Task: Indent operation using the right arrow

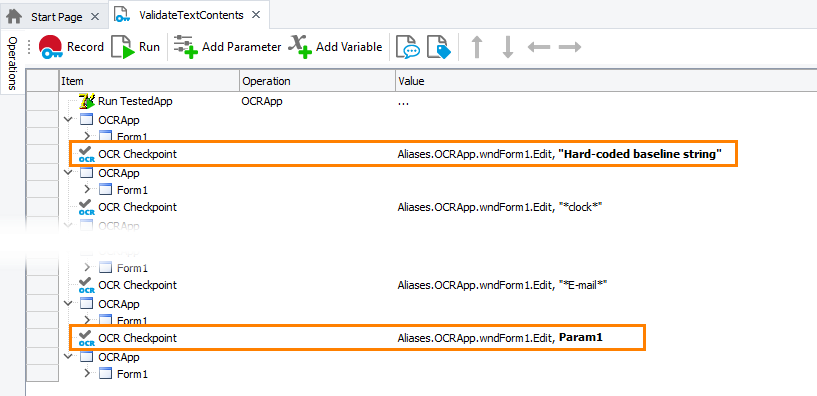Action: tap(570, 47)
